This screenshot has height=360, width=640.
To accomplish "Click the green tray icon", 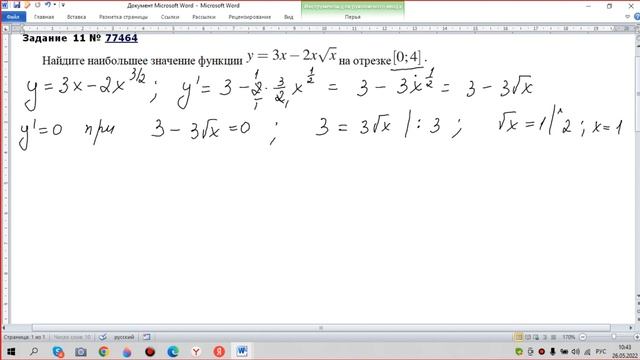I will coord(519,351).
